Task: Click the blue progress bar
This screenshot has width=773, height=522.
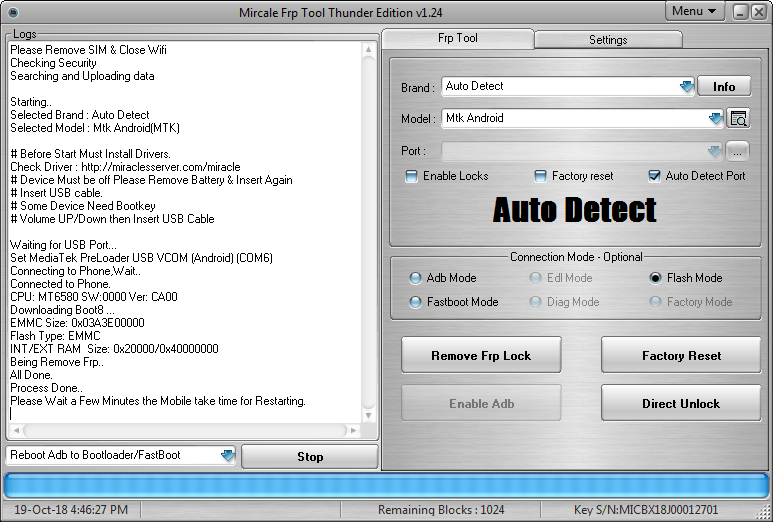Action: [386, 487]
